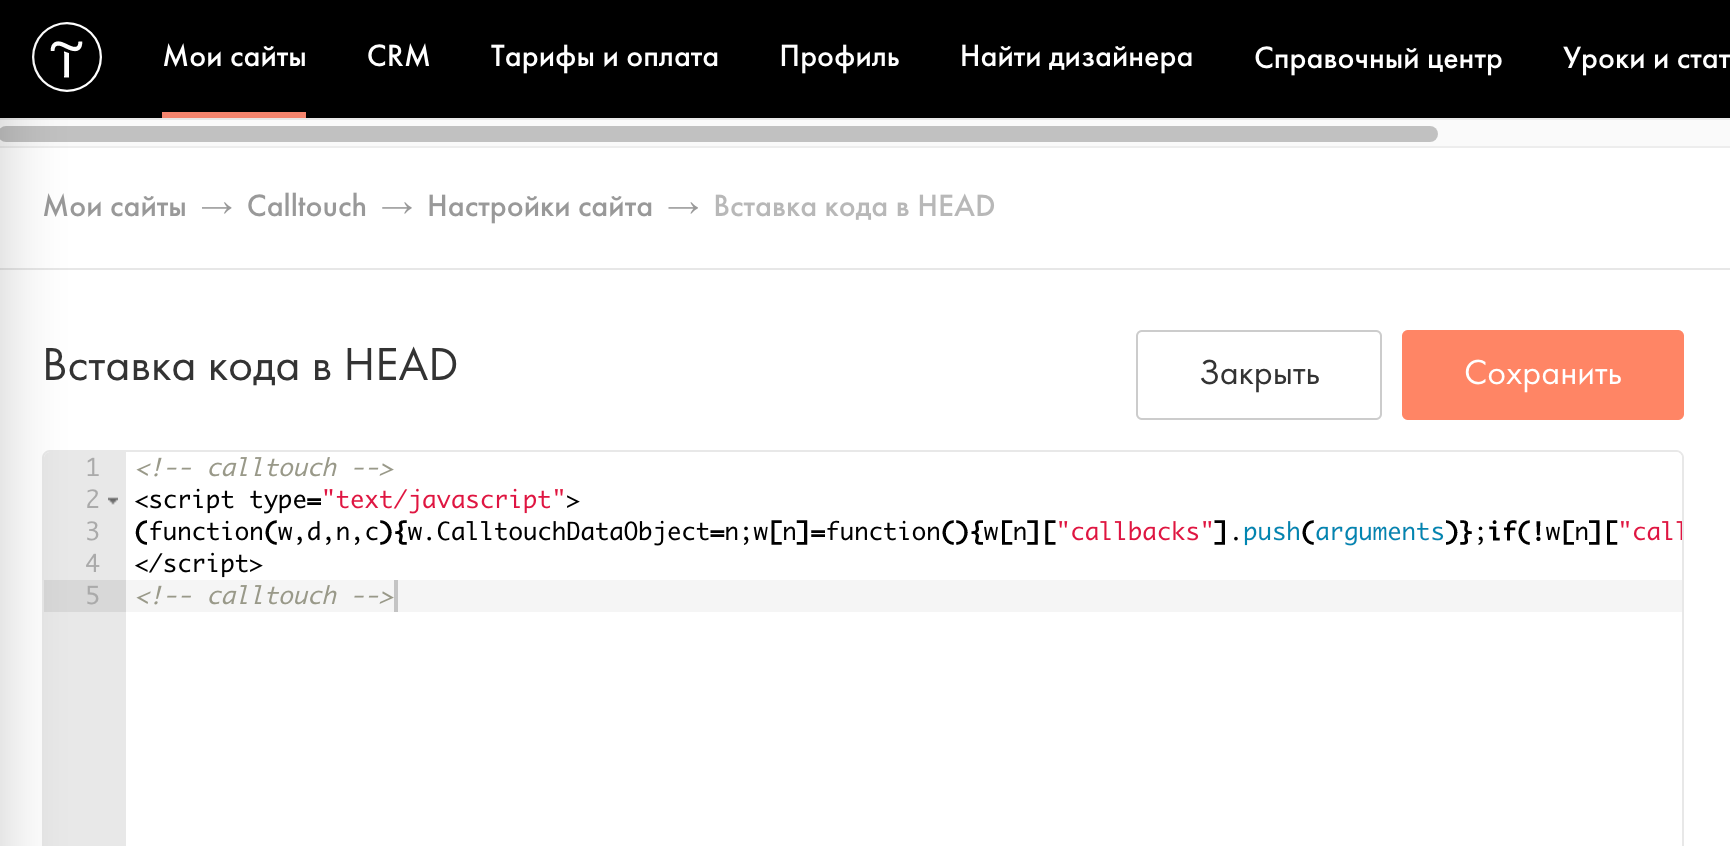Follow the Мои сайты breadcrumb link
Screen dimensions: 1730x846
(x=115, y=207)
